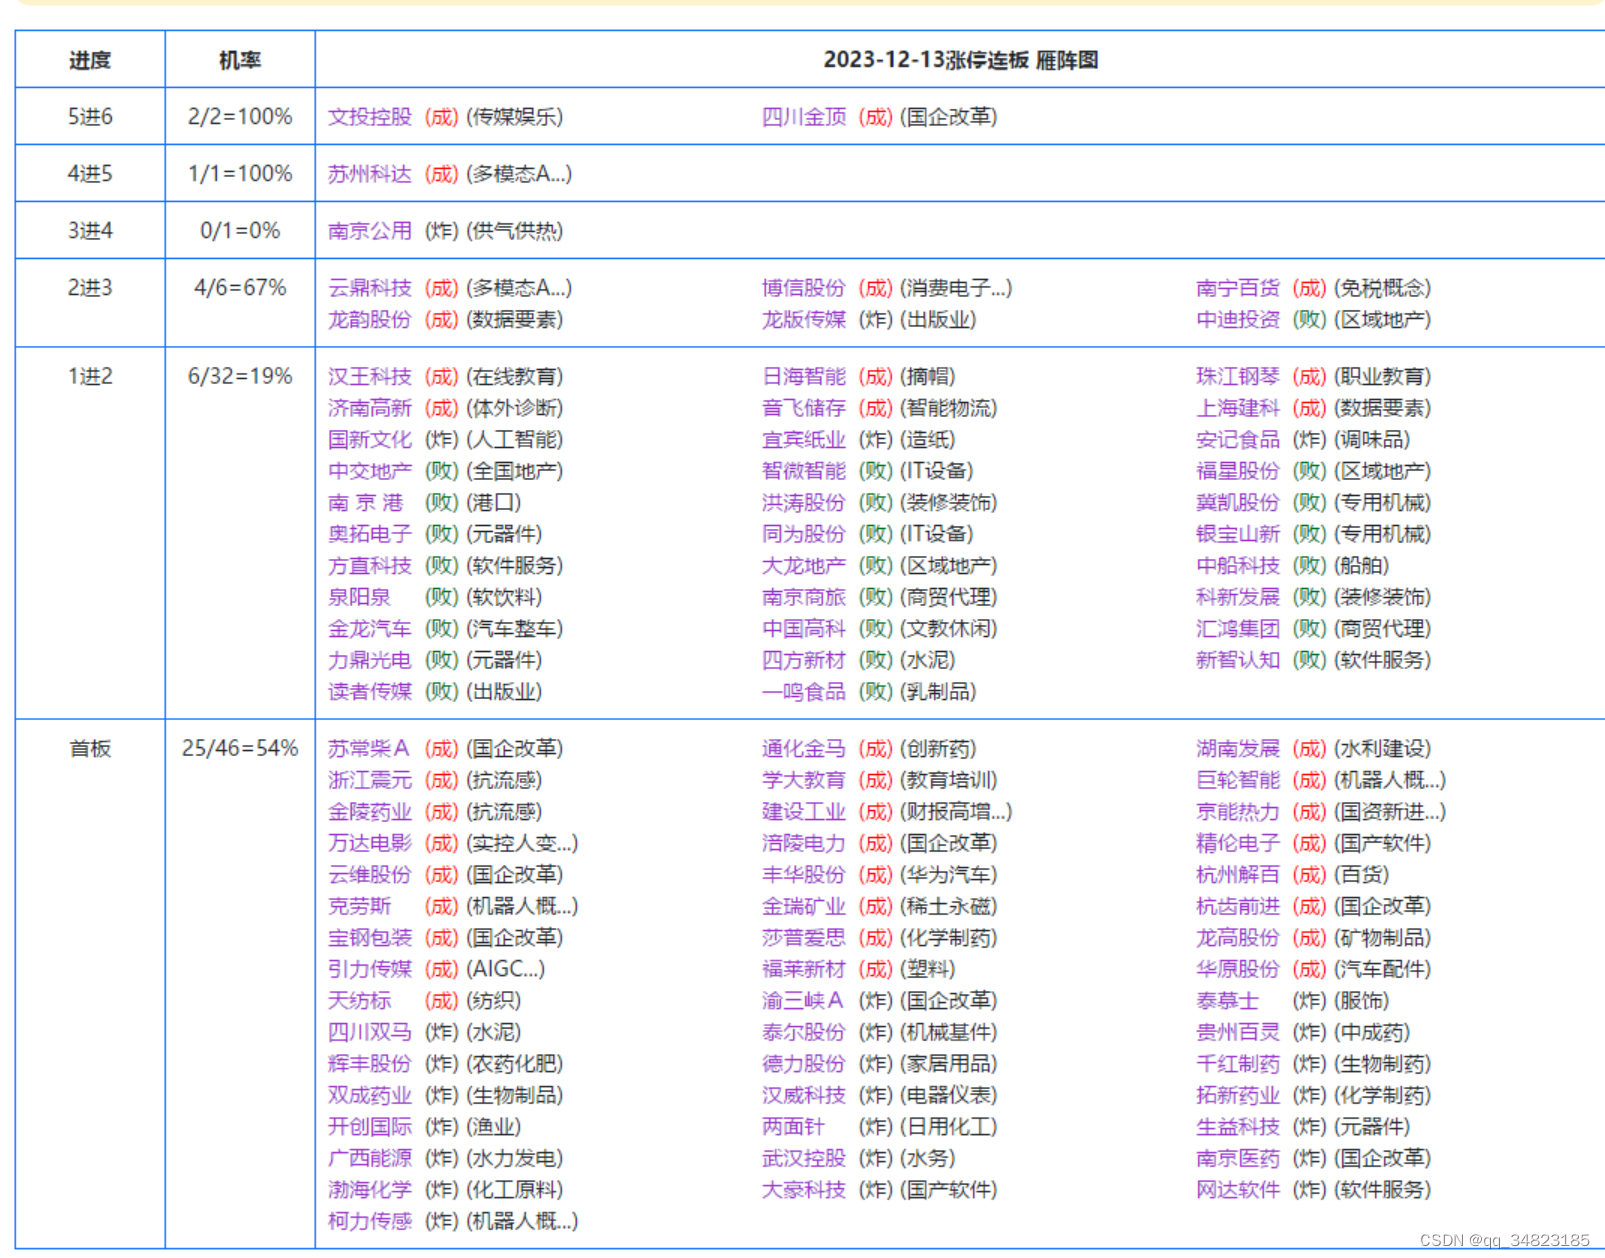
Task: Select the 巨轮智能 stock link
Action: point(1238,780)
